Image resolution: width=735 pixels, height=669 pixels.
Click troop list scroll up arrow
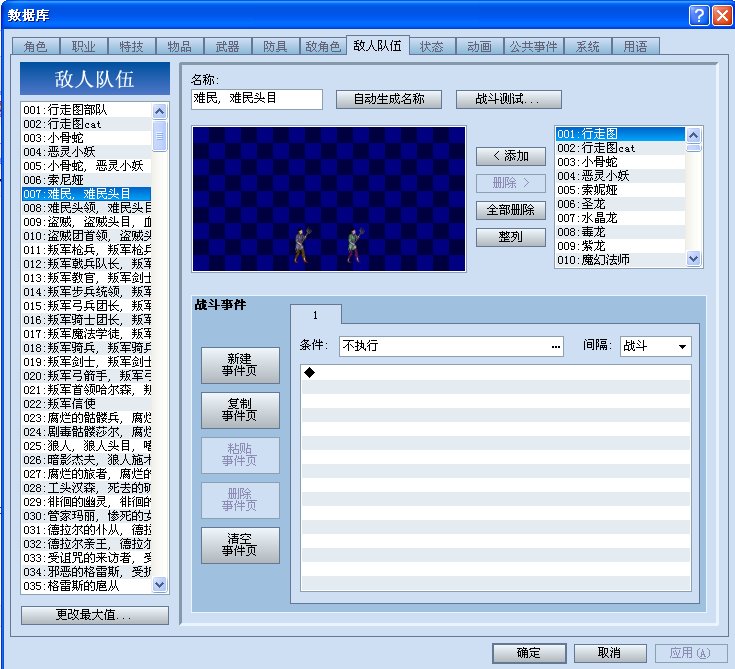pos(159,111)
